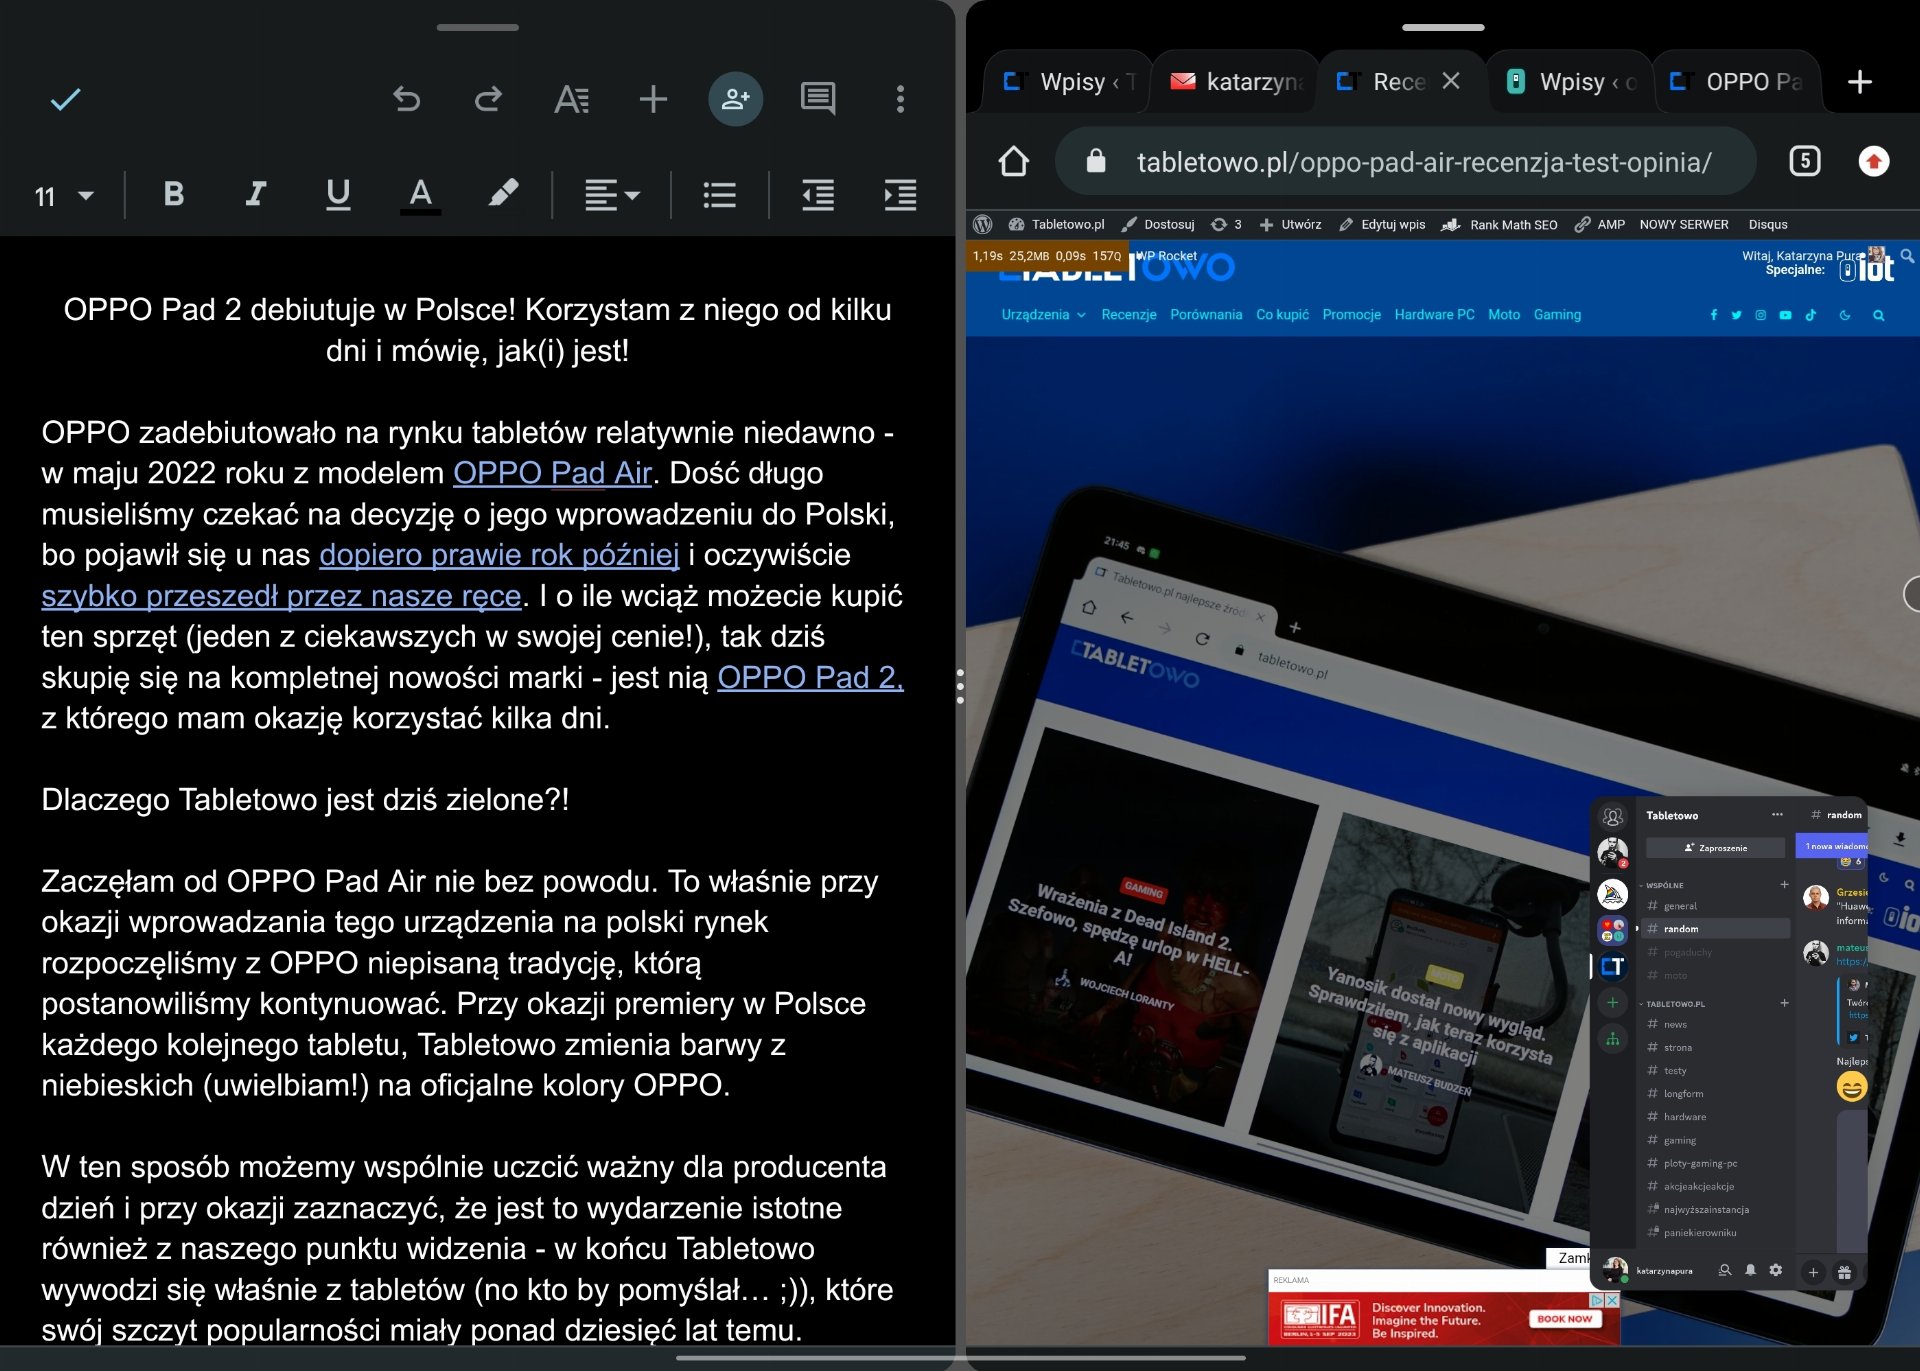Switch to katarzyna mail tab

[1235, 82]
